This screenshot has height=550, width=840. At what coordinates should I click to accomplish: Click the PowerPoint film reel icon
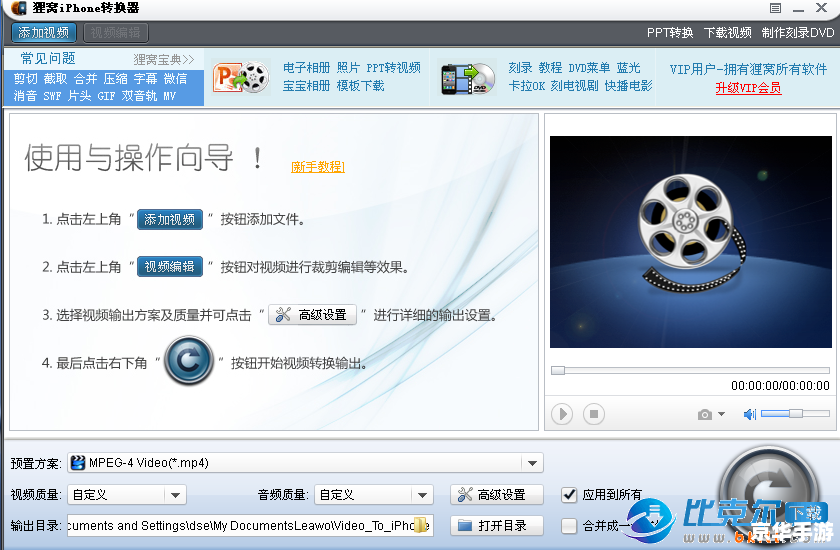coord(241,78)
